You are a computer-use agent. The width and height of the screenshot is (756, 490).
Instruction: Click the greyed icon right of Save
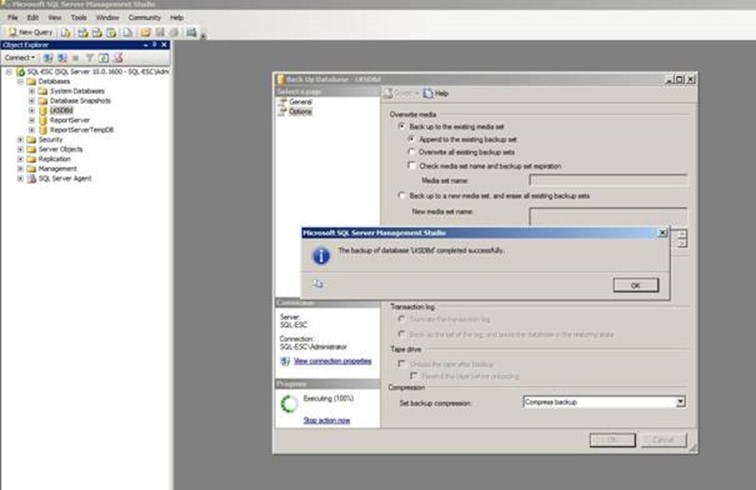pyautogui.click(x=174, y=32)
